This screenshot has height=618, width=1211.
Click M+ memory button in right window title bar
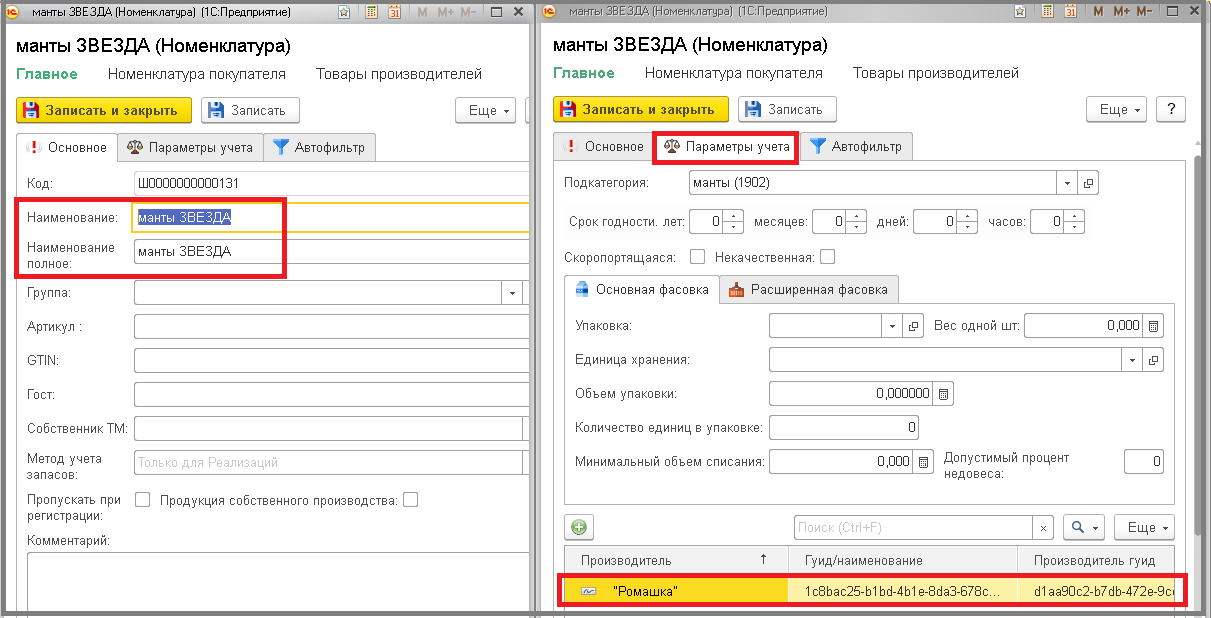pyautogui.click(x=1121, y=12)
